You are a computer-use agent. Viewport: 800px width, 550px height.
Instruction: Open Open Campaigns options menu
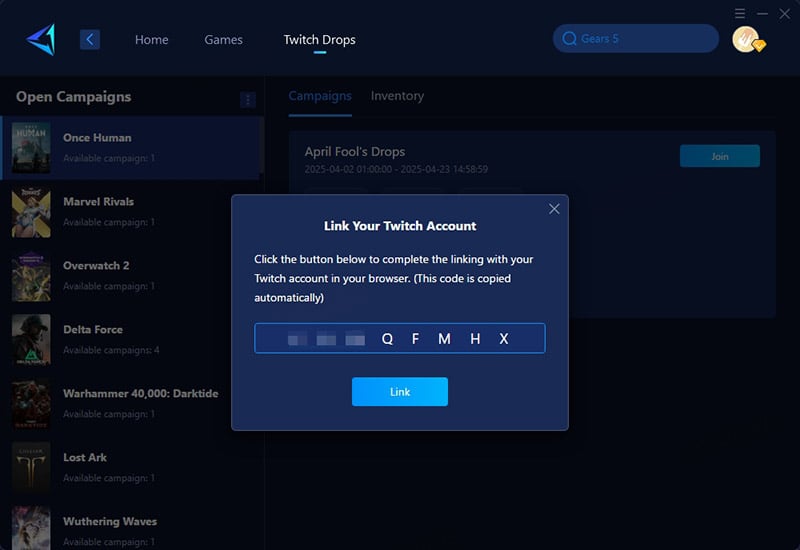tap(248, 99)
